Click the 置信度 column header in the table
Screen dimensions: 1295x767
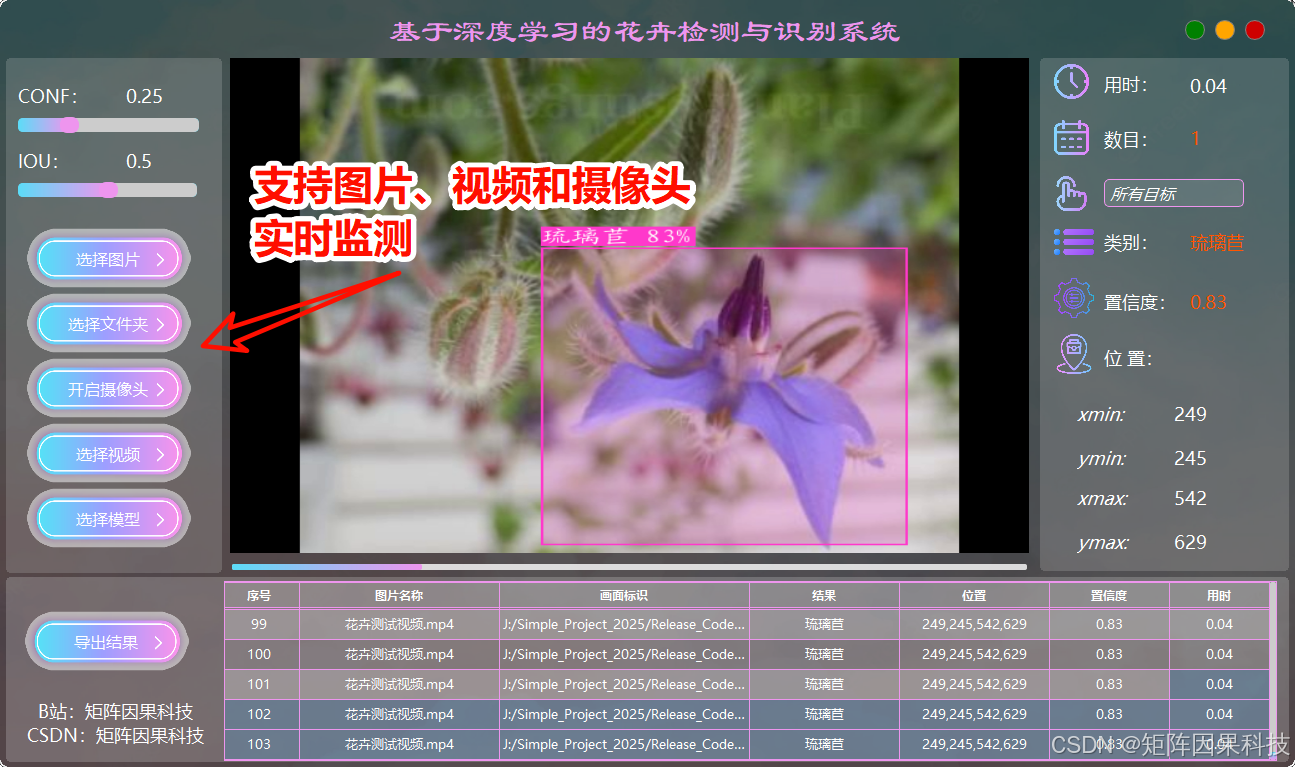(1109, 595)
